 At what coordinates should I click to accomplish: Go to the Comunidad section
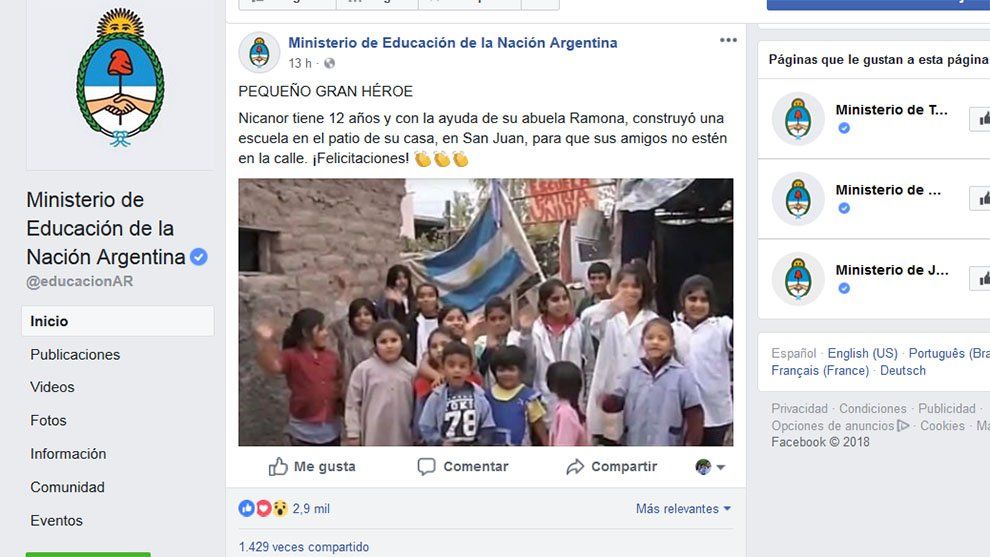[68, 487]
